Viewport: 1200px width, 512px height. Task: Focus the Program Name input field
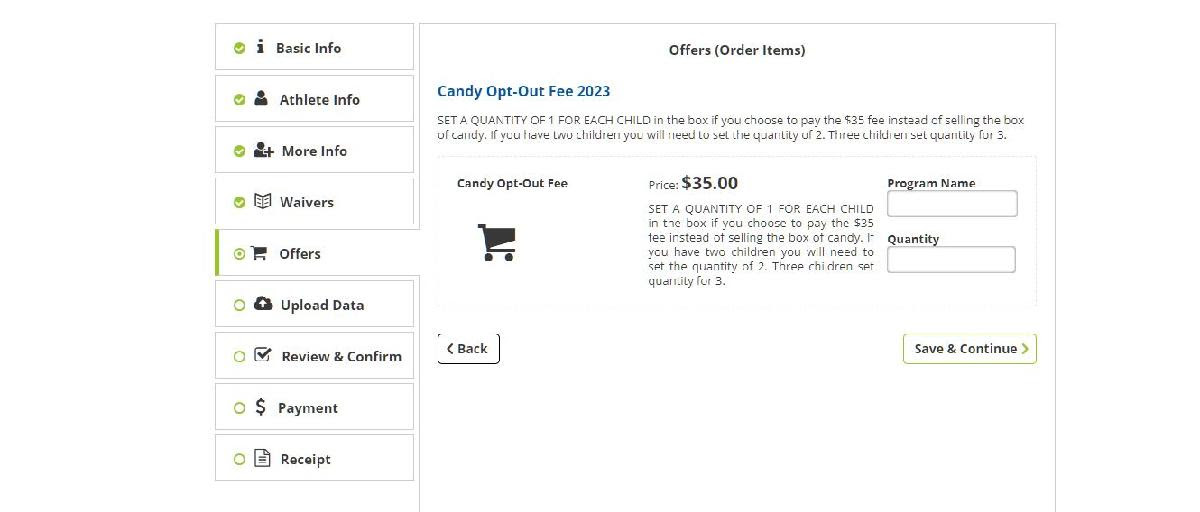951,204
